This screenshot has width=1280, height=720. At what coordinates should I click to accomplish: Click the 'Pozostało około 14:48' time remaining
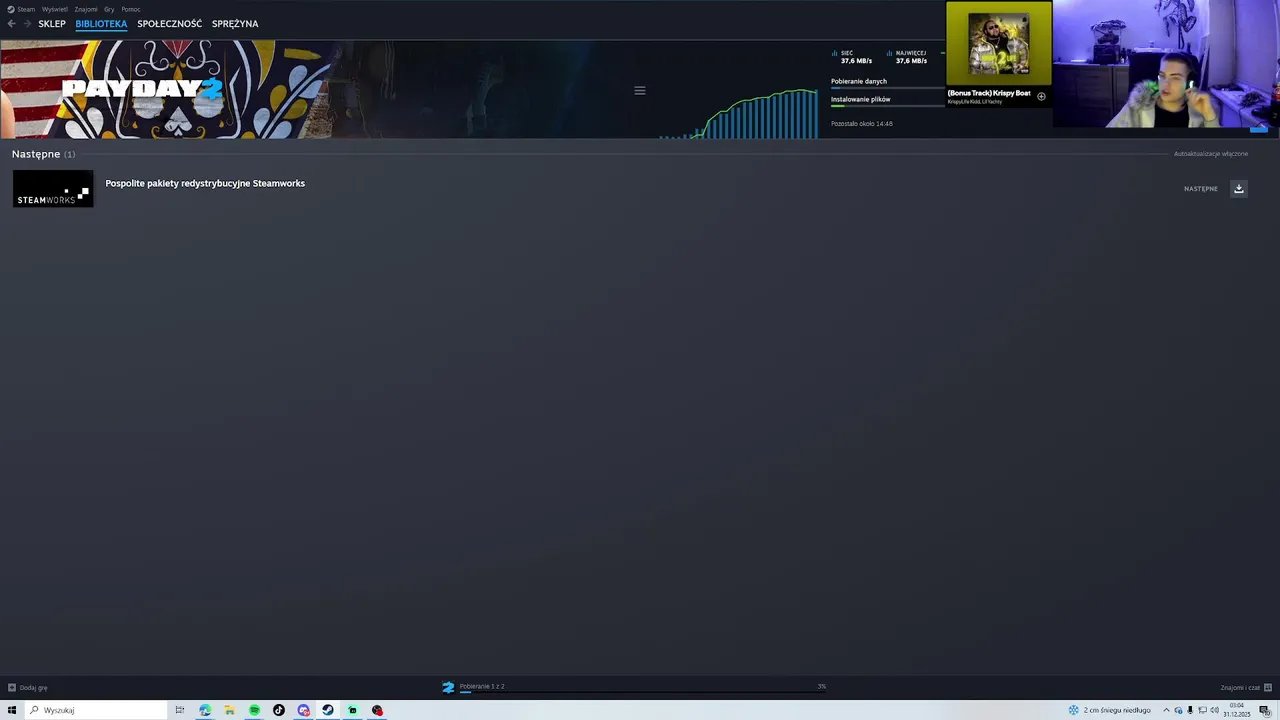click(862, 124)
